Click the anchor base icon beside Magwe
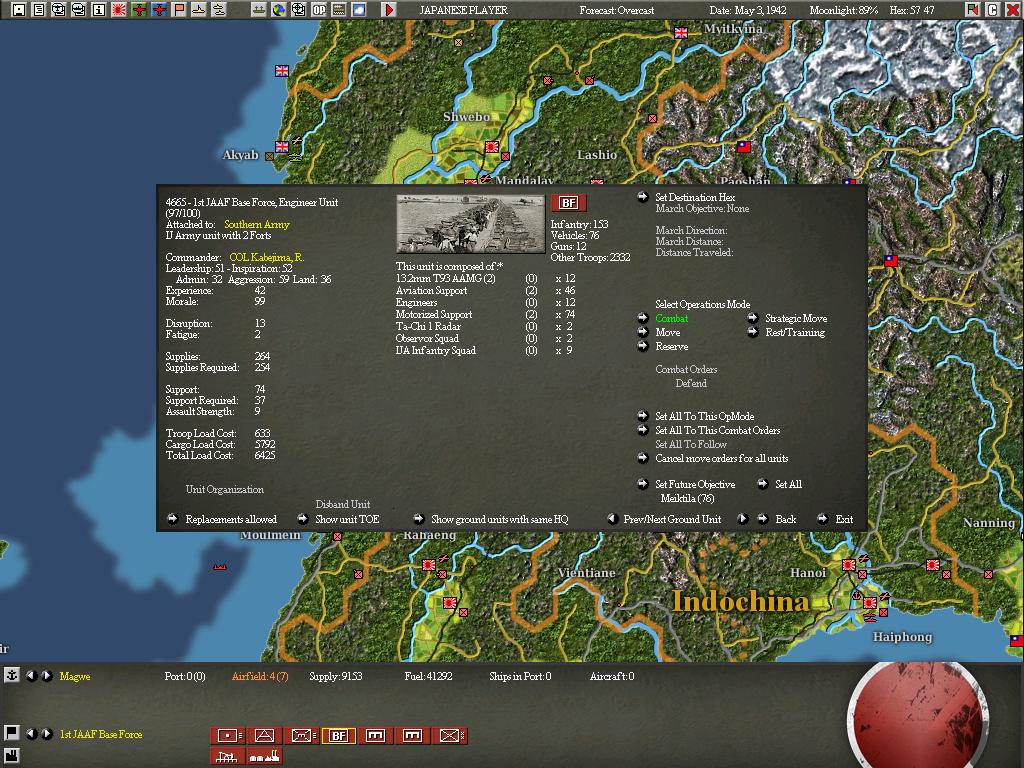The image size is (1024, 768). tap(11, 675)
